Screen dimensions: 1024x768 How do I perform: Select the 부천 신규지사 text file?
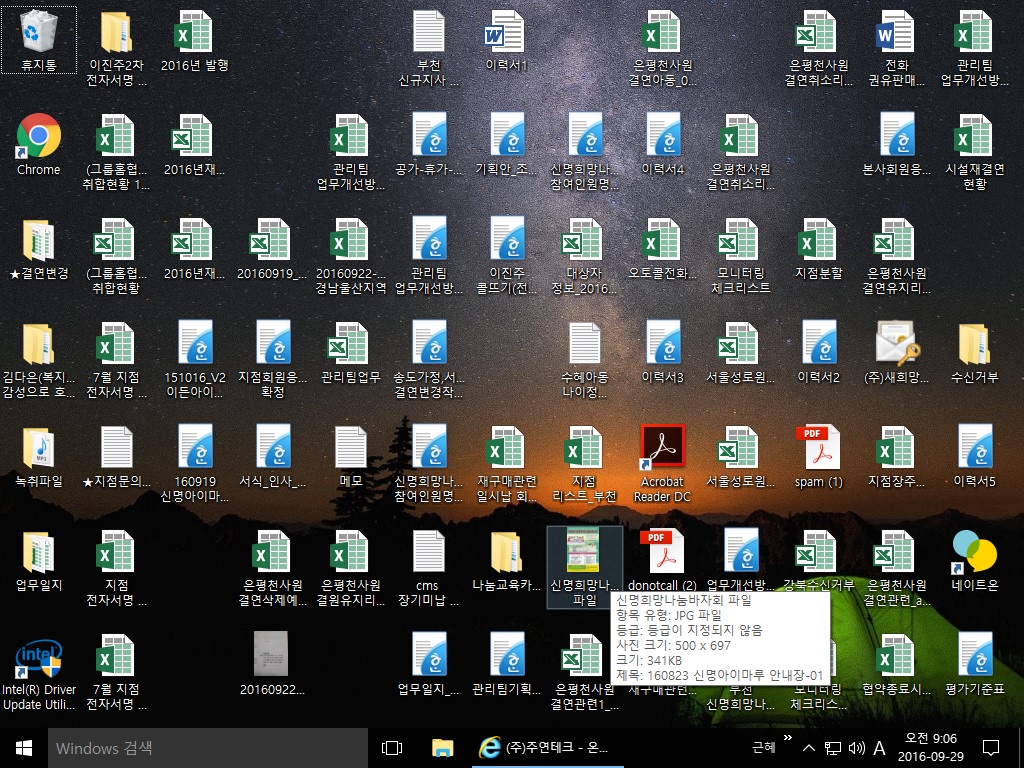pos(428,47)
